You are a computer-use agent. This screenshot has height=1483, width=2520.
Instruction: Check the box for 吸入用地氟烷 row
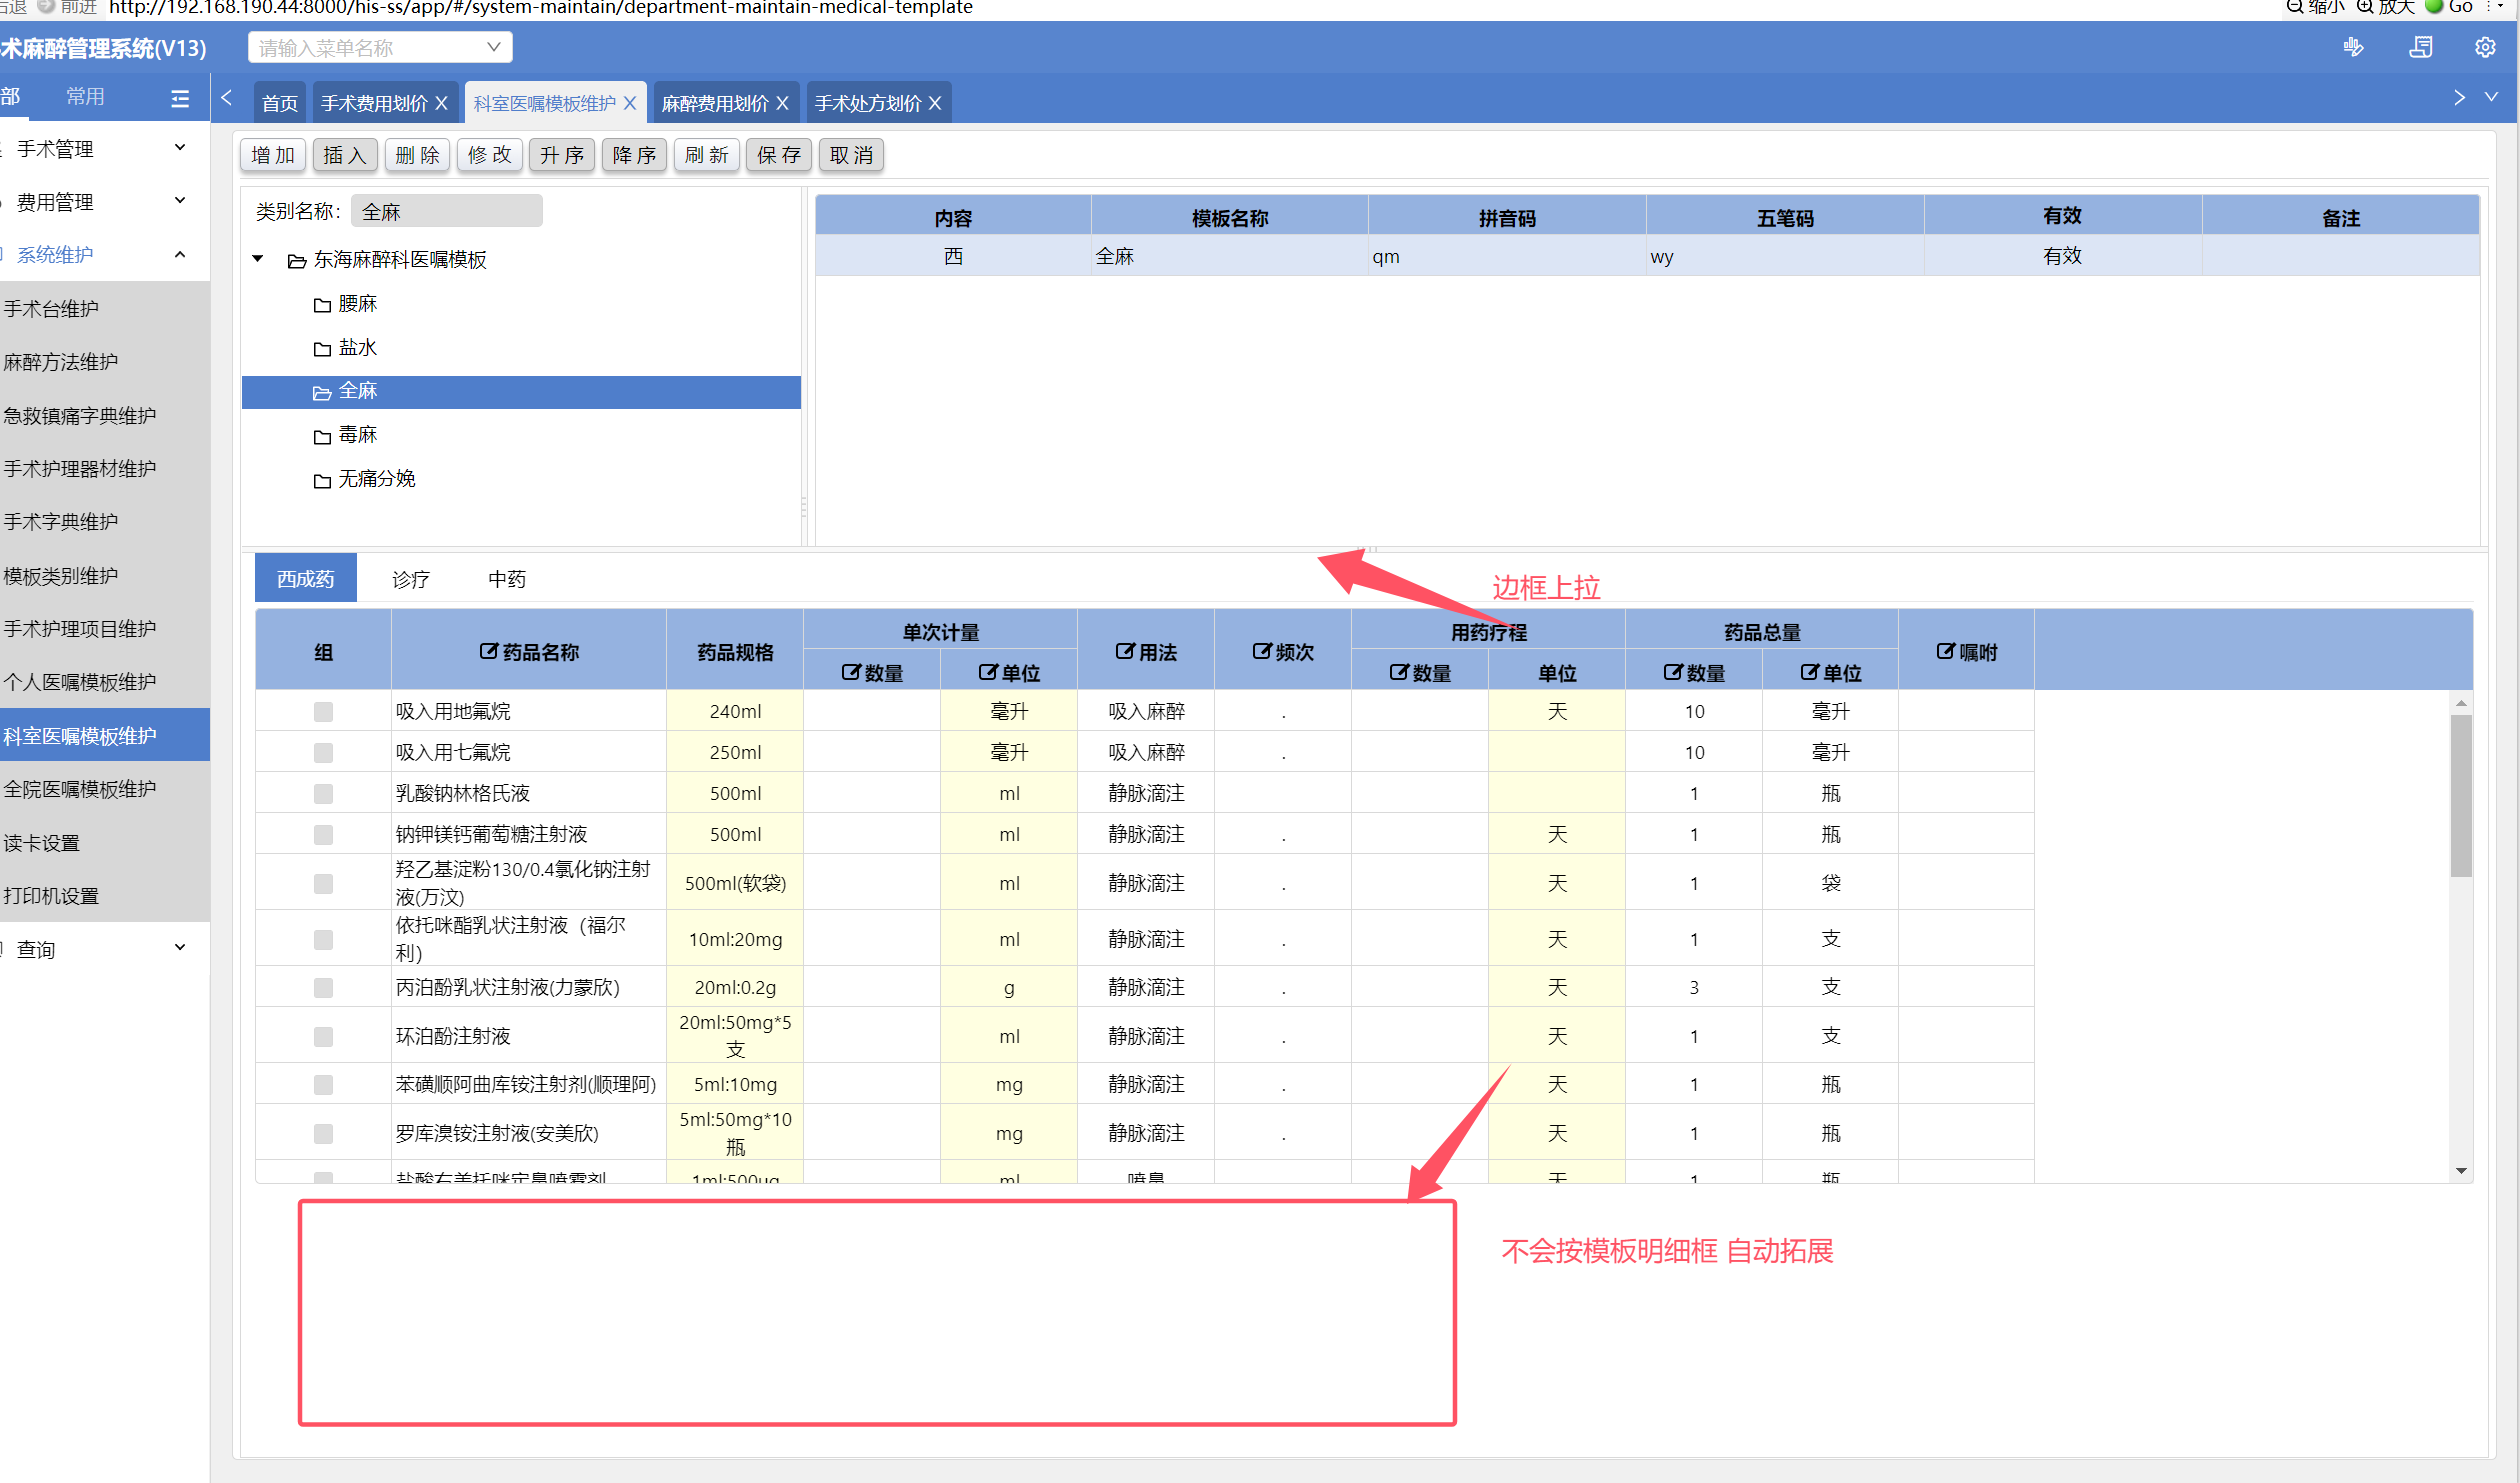323,711
